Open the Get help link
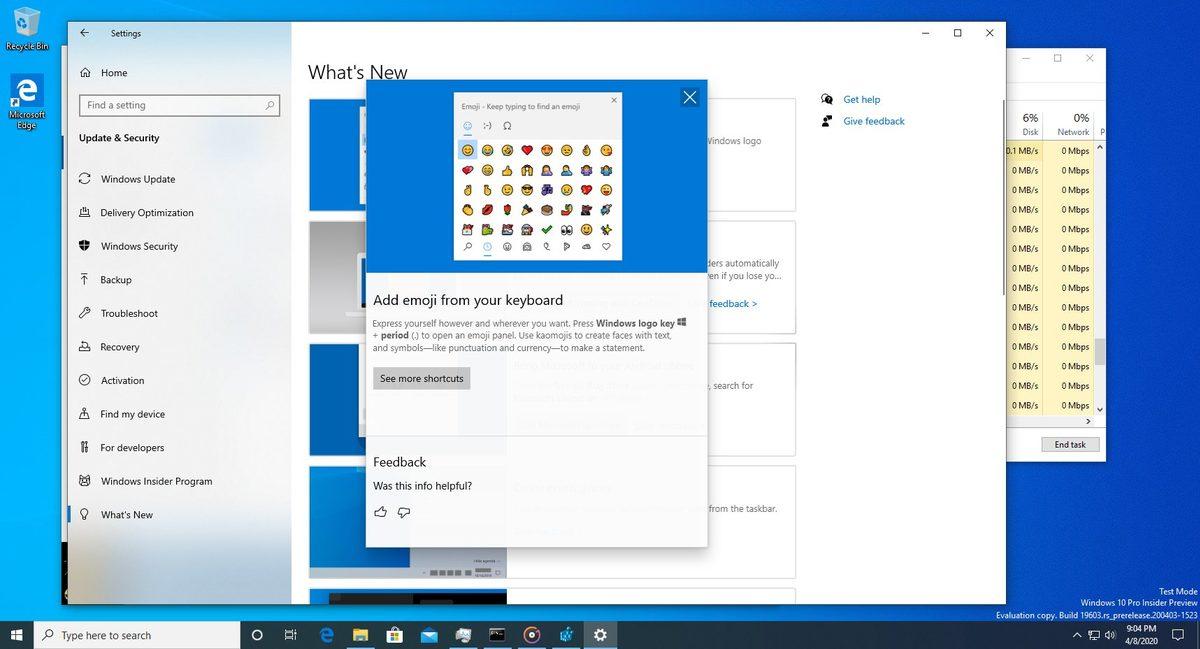The width and height of the screenshot is (1200, 649). 861,99
